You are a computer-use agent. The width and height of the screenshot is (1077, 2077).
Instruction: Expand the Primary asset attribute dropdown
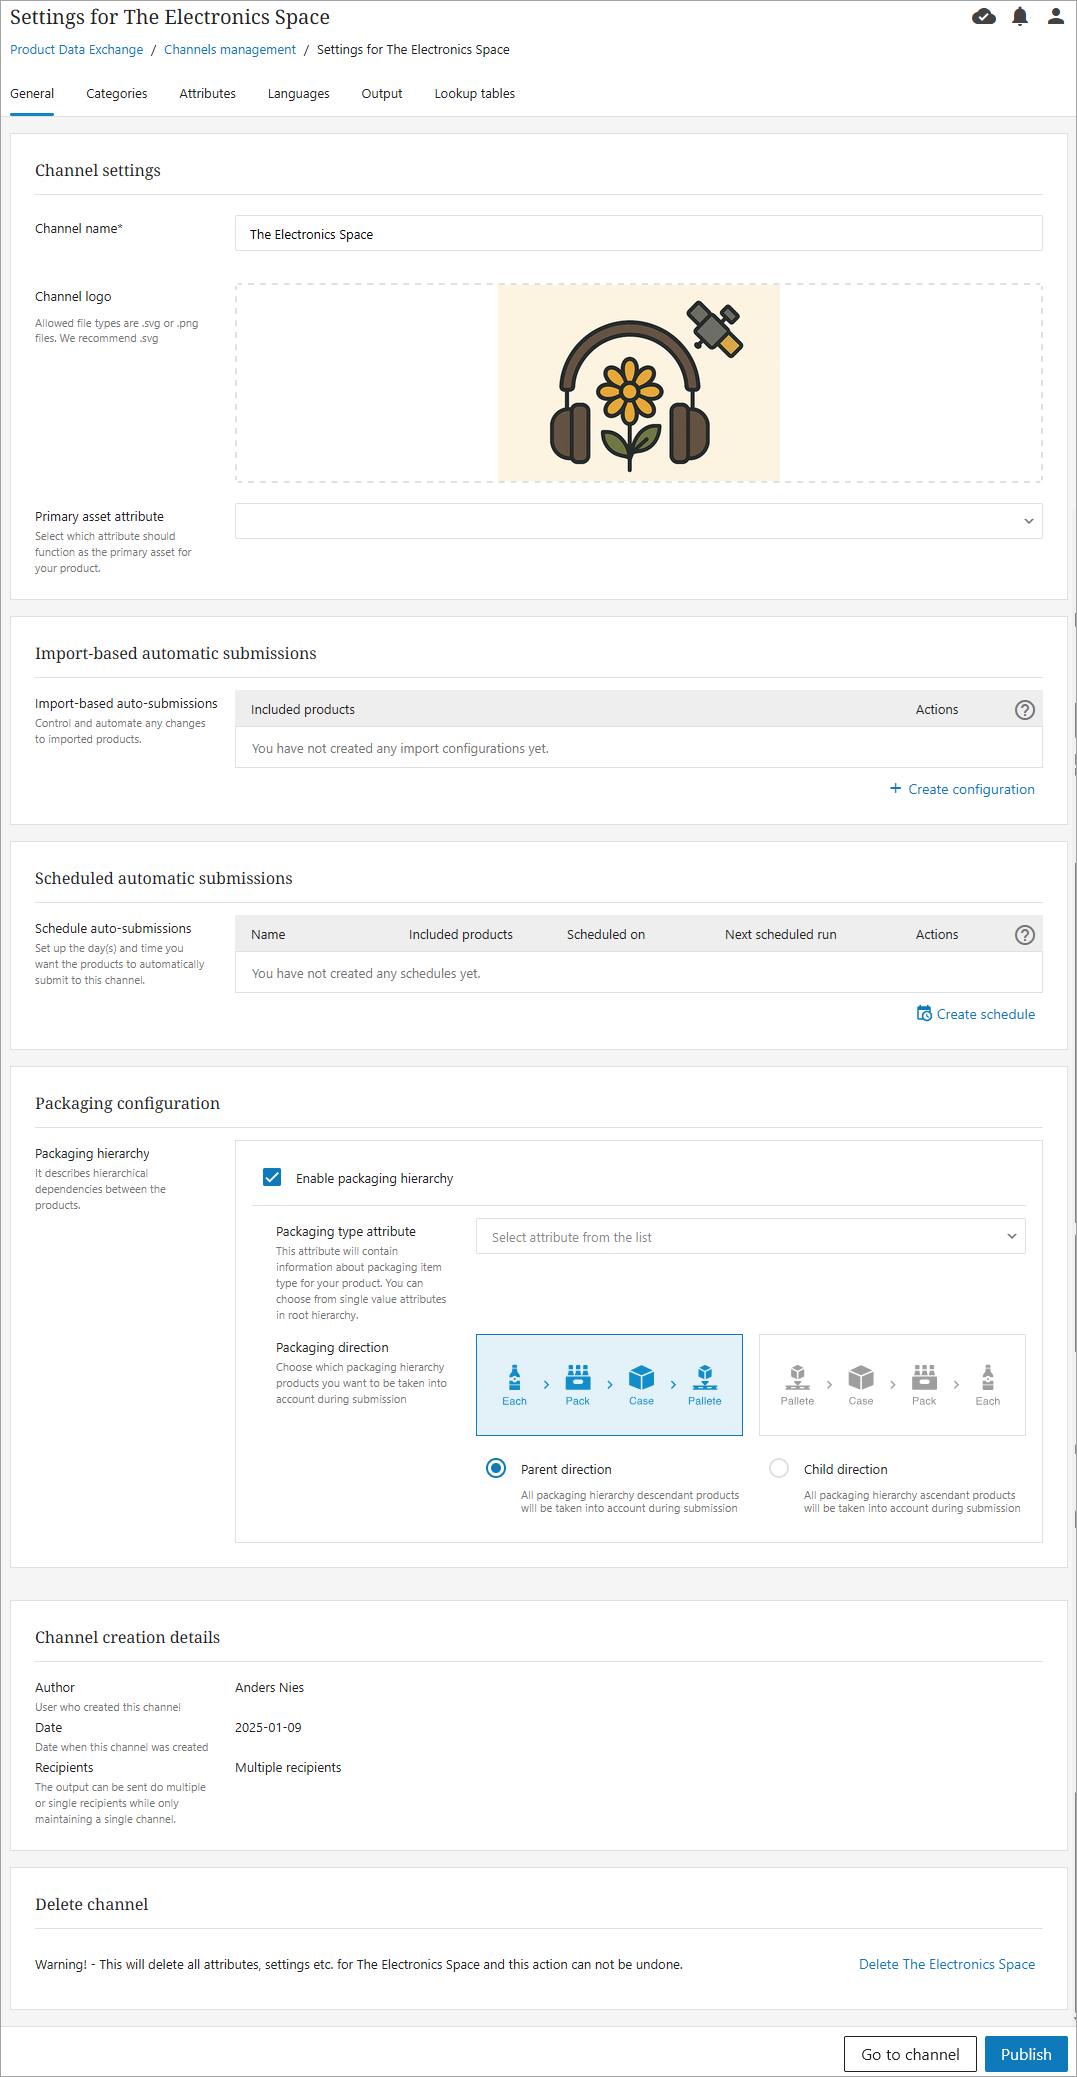[638, 521]
